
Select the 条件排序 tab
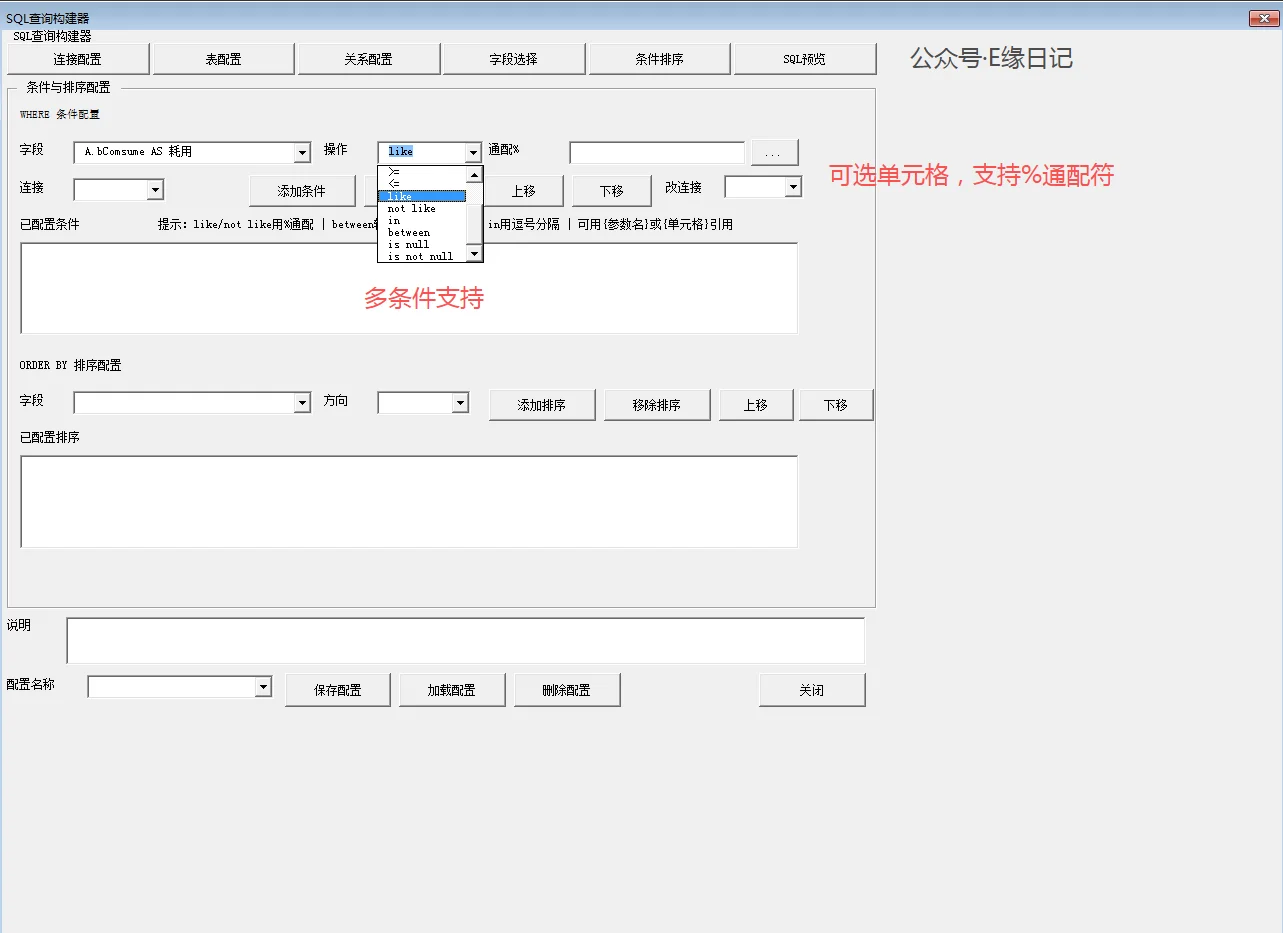click(x=660, y=59)
